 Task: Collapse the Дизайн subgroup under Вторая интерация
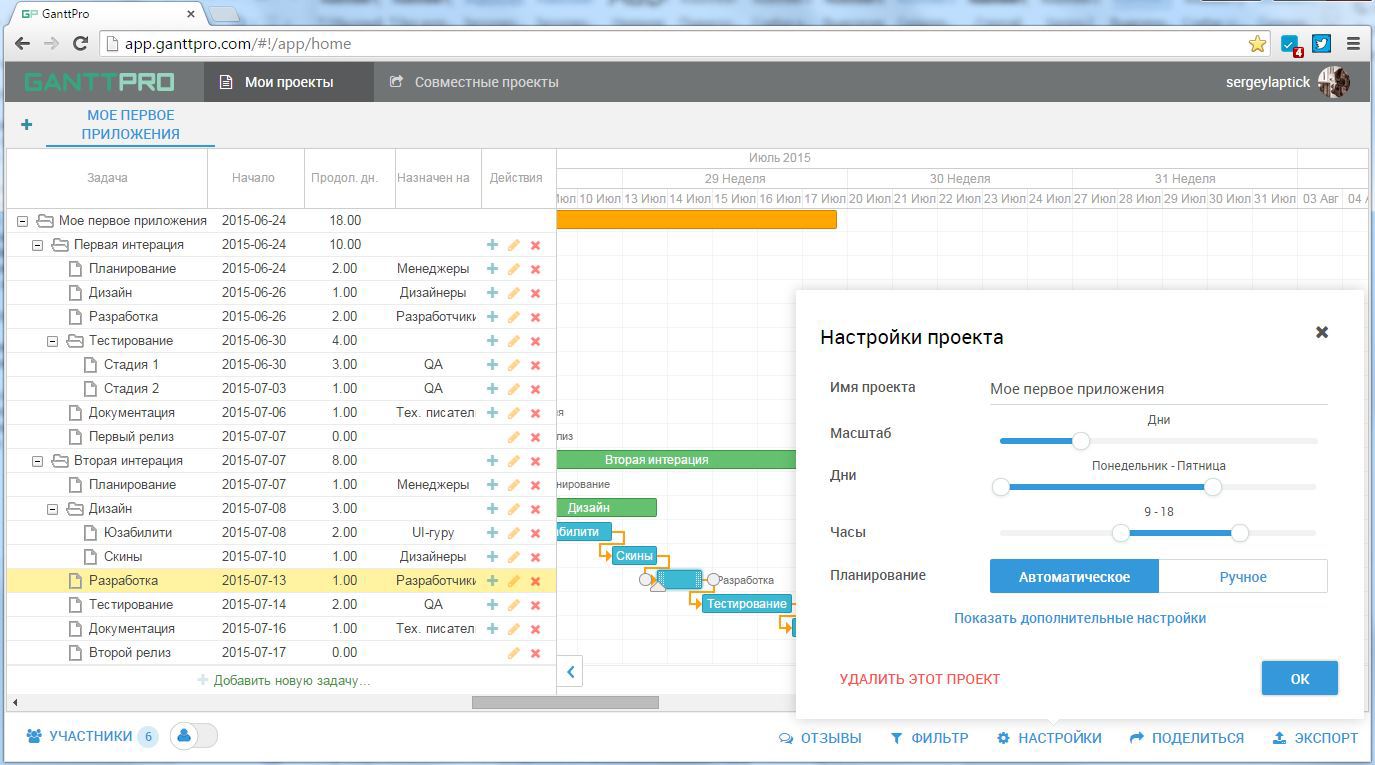pyautogui.click(x=53, y=509)
